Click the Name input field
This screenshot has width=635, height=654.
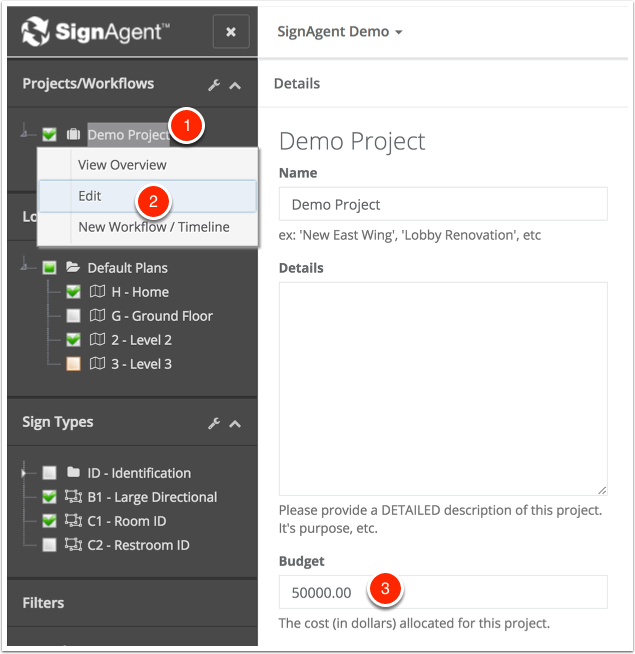coord(443,204)
